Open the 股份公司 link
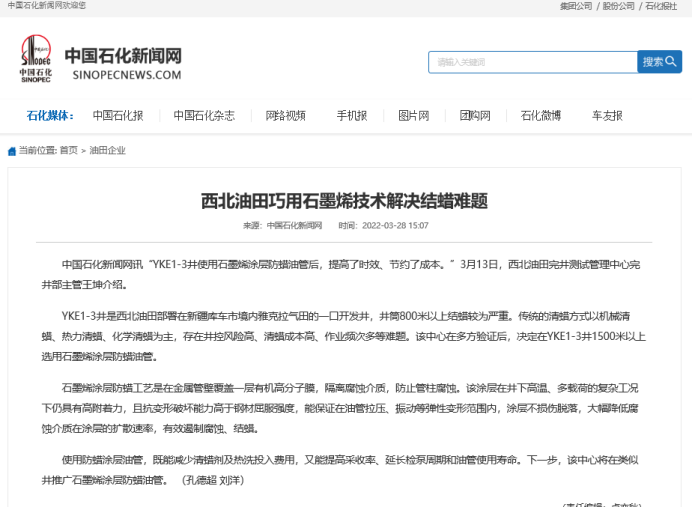Viewport: 692px width, 507px height. tap(618, 6)
